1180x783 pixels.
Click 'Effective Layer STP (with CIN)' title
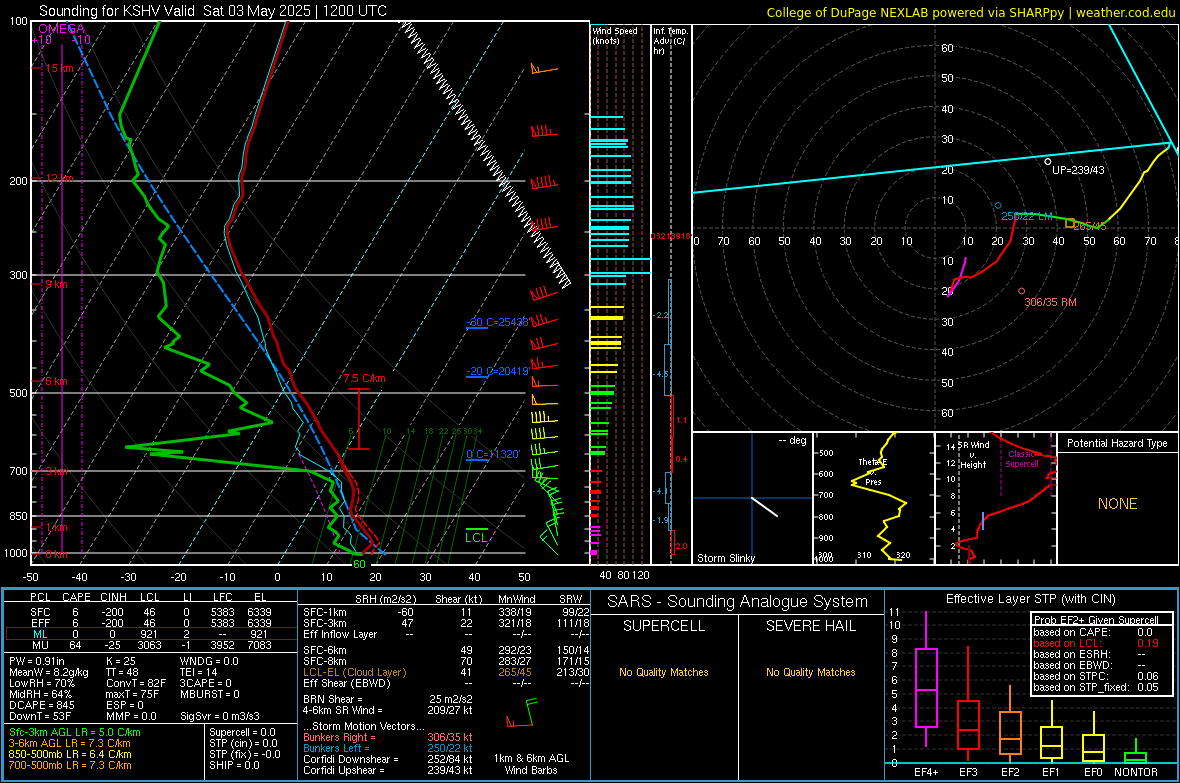pos(1030,599)
